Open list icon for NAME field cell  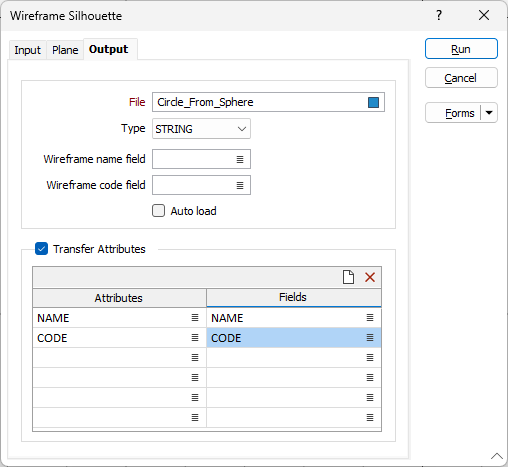370,318
